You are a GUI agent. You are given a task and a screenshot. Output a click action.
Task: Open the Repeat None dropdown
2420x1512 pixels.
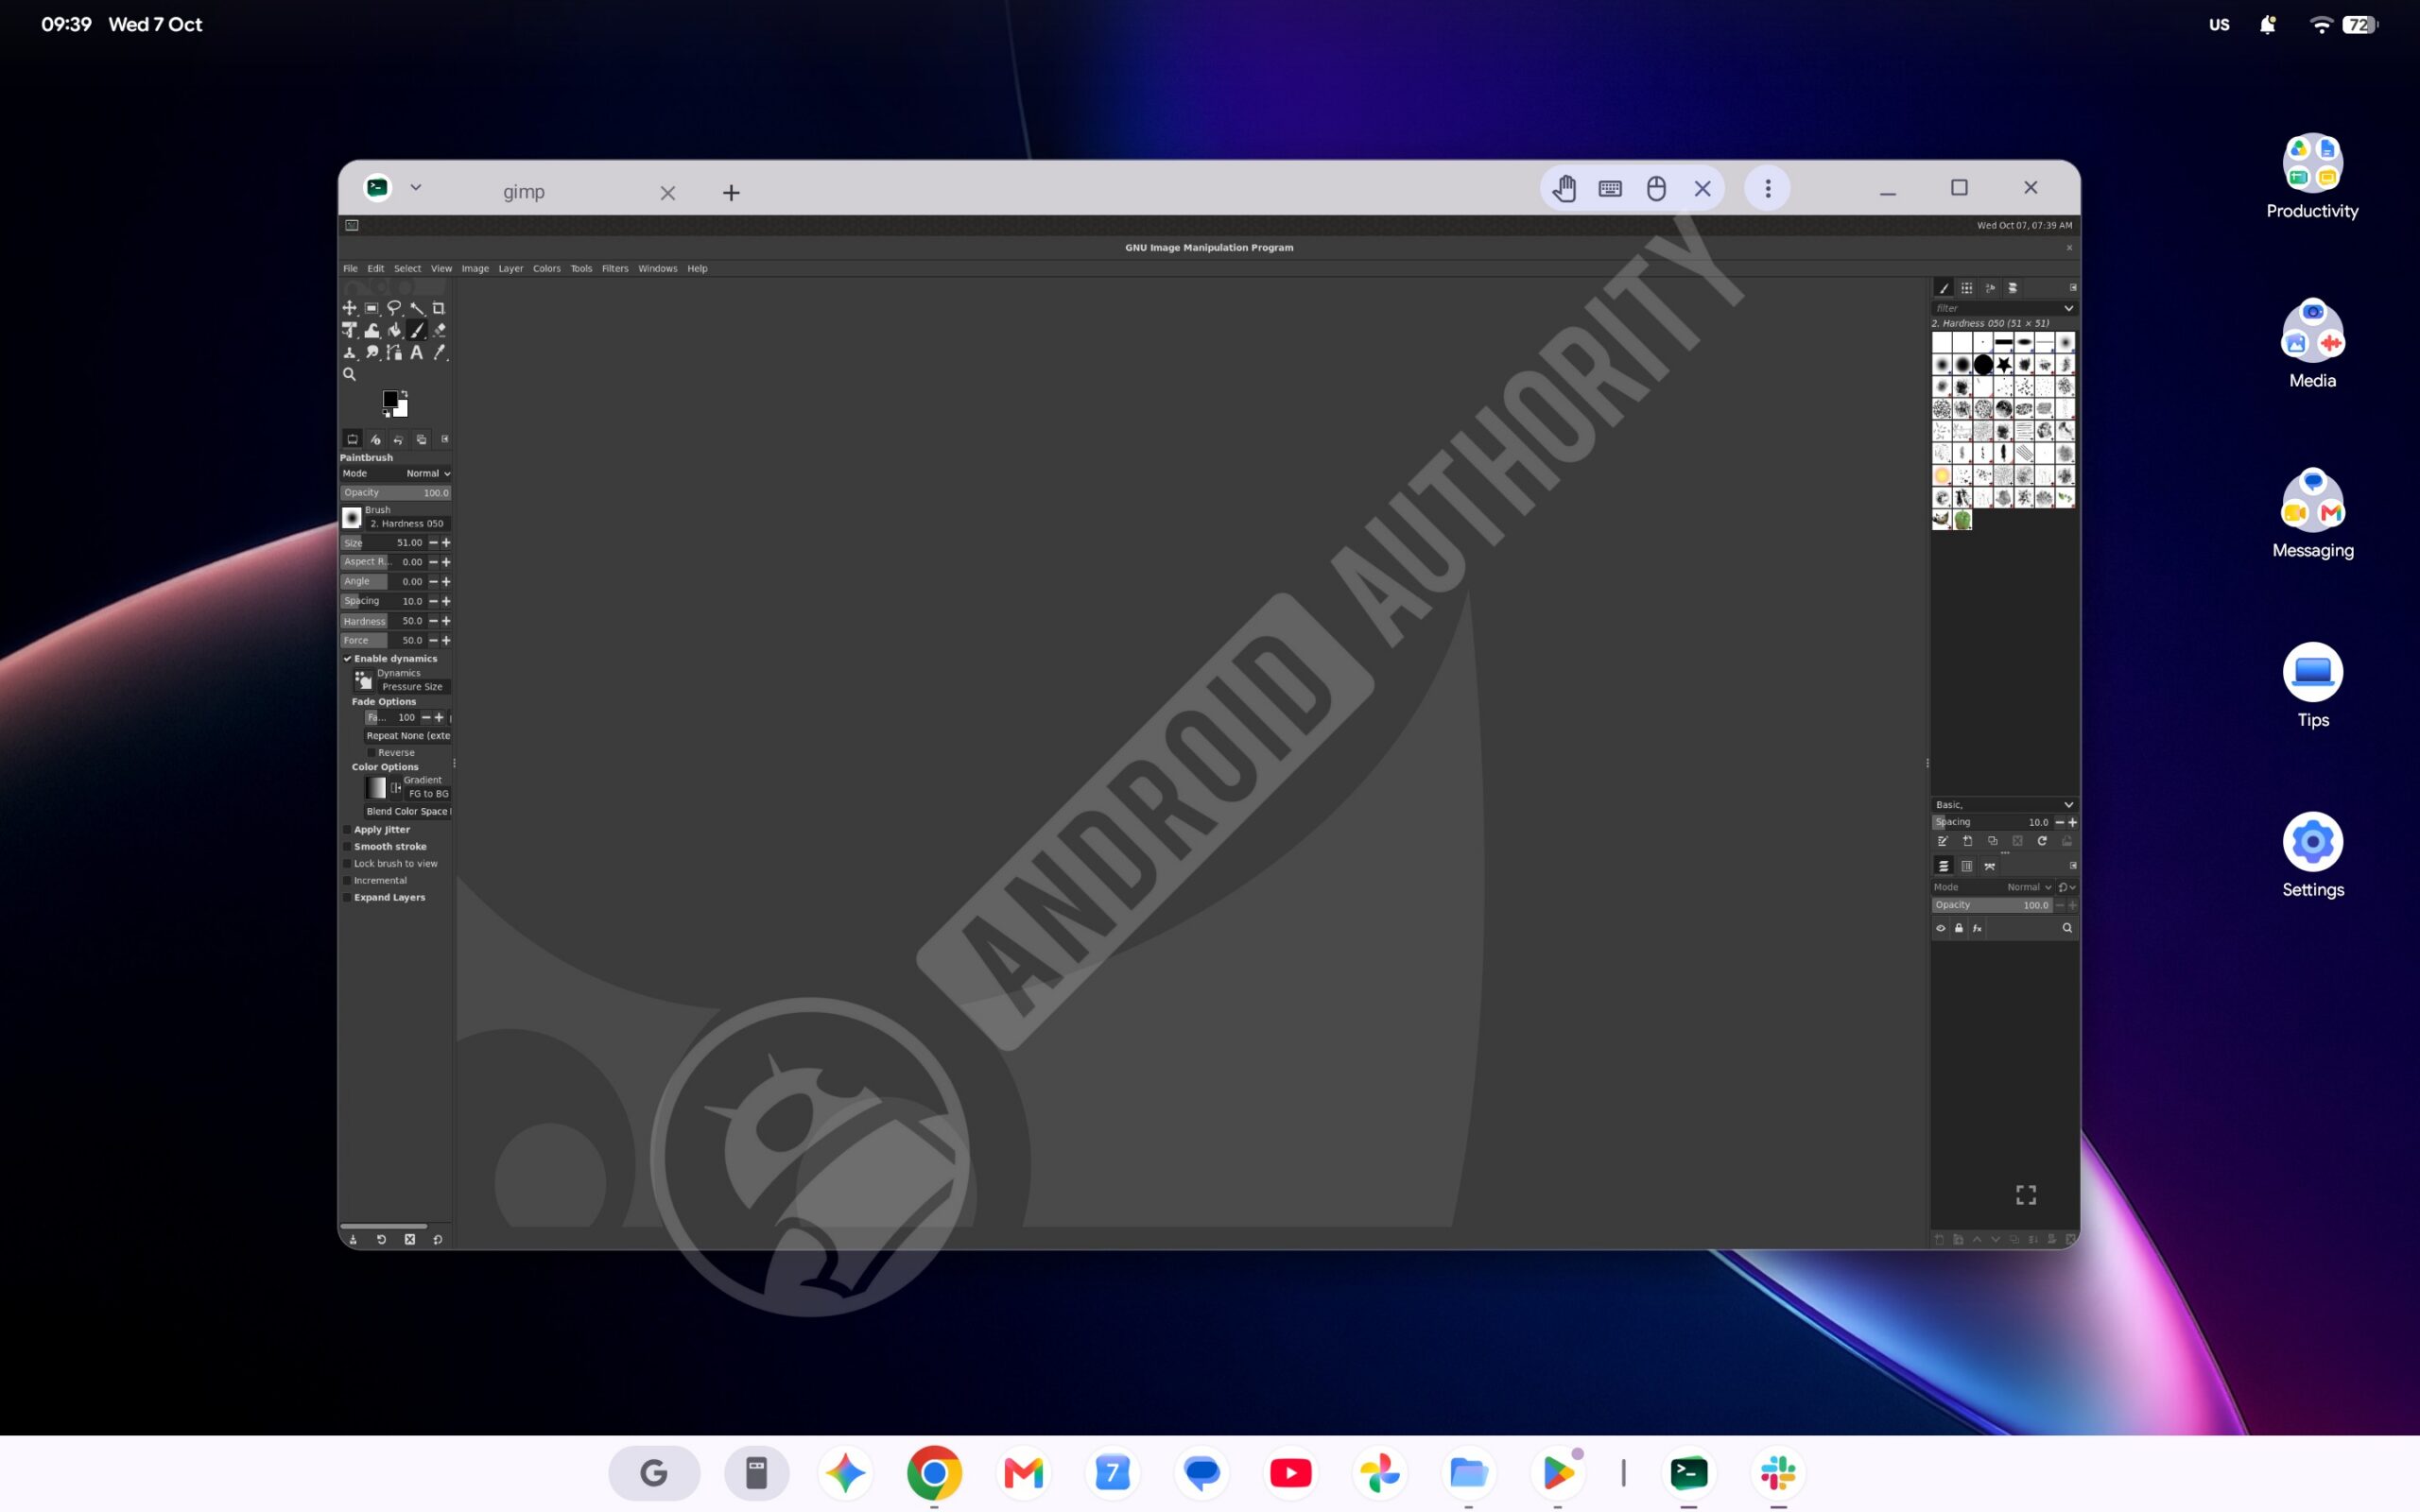(x=408, y=736)
